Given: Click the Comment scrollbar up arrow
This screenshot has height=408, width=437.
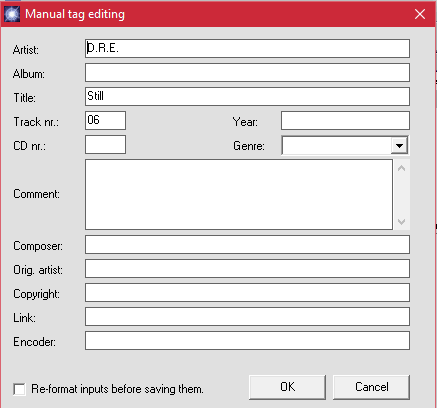Looking at the screenshot, I should coord(401,168).
